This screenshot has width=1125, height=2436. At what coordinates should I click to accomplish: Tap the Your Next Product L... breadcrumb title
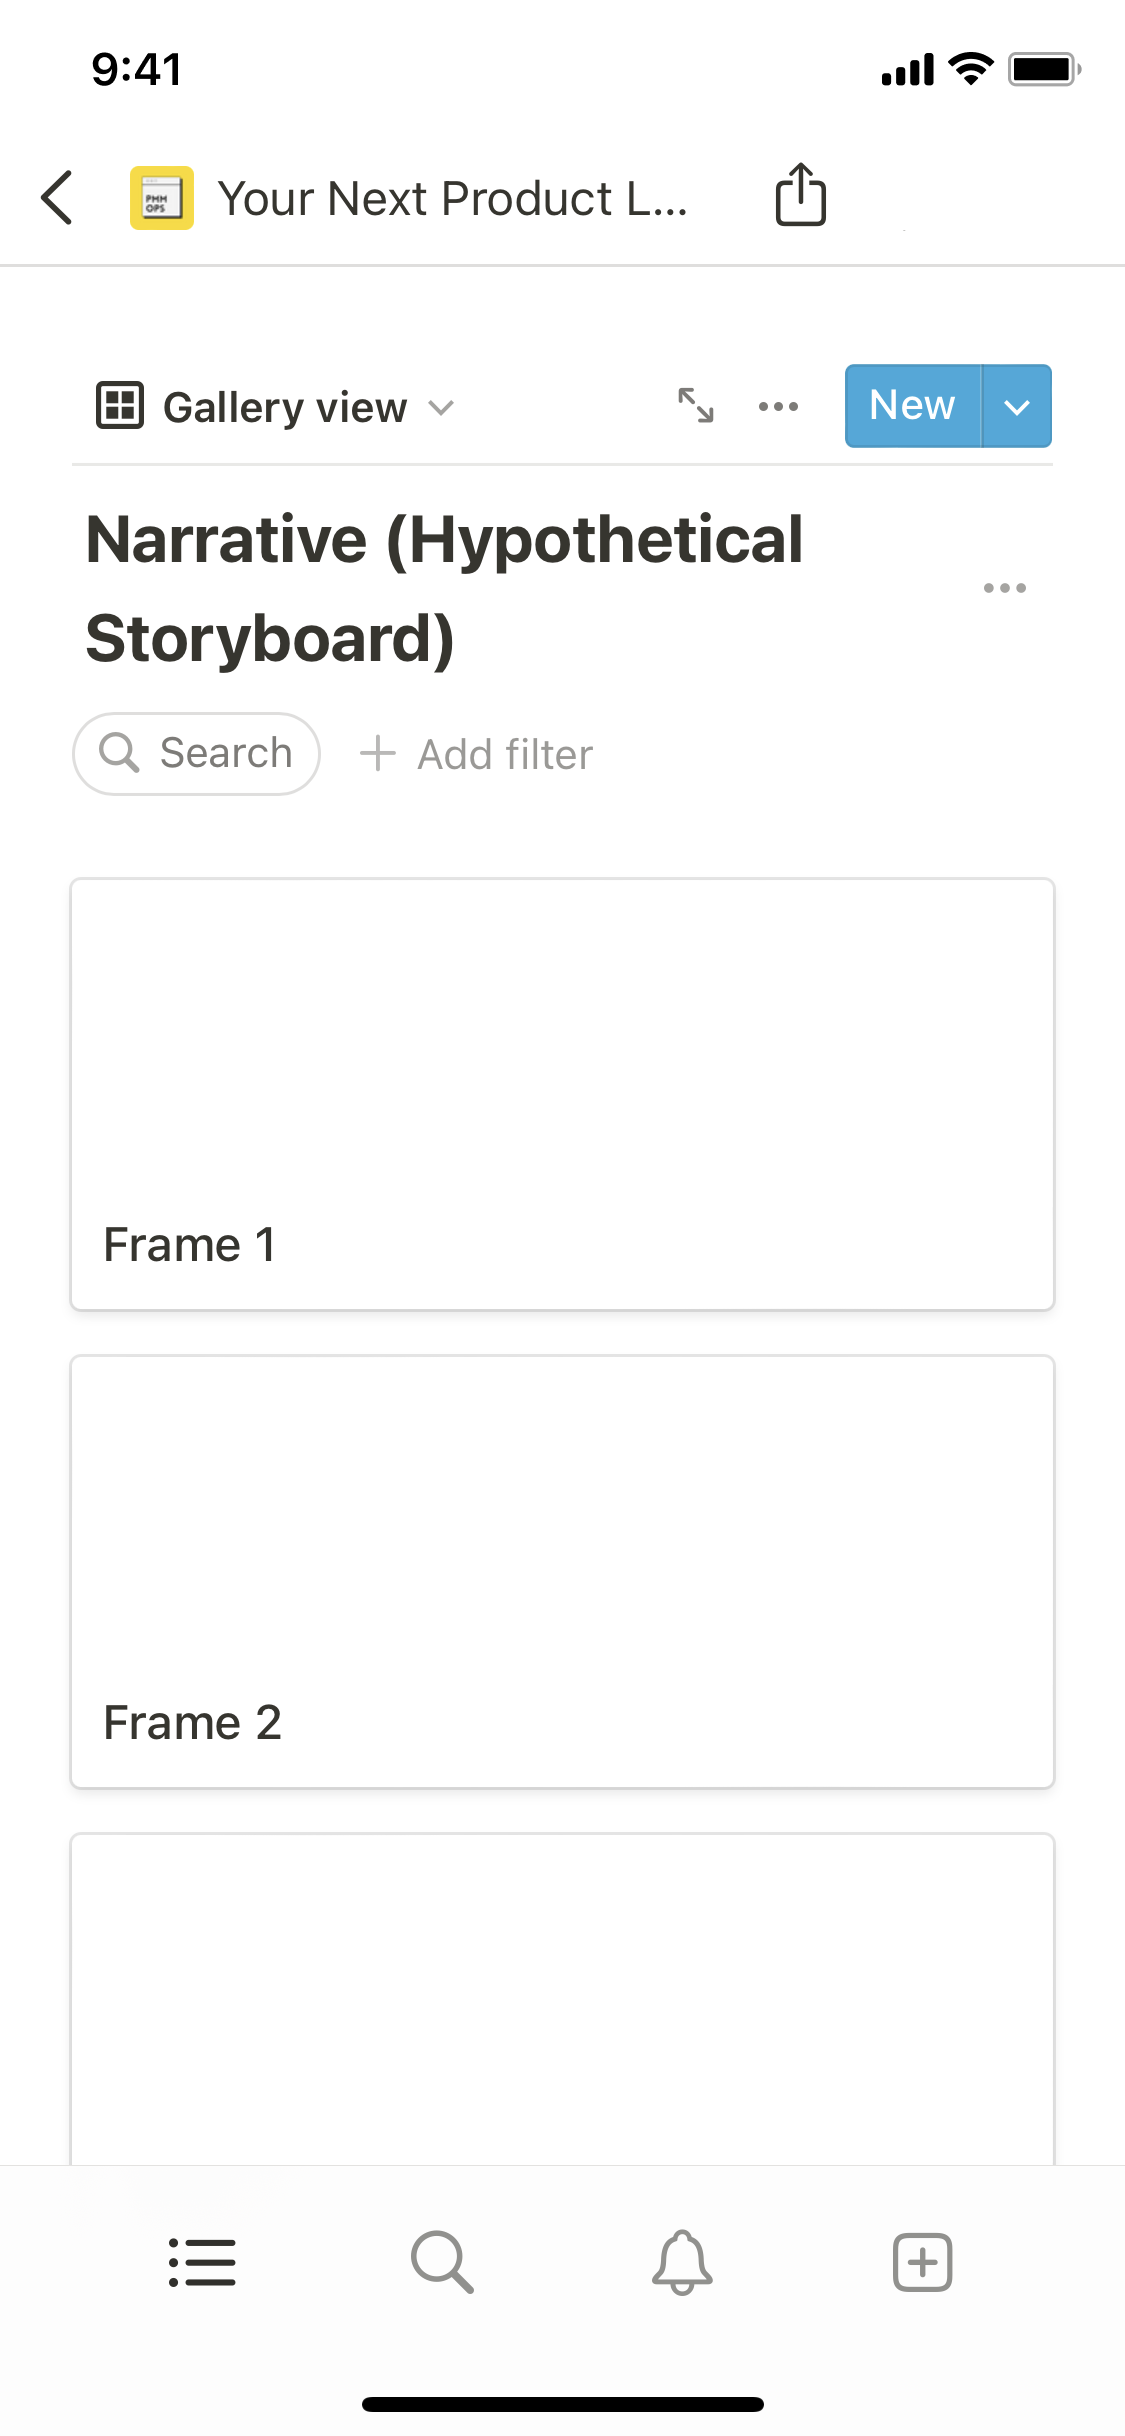(452, 198)
